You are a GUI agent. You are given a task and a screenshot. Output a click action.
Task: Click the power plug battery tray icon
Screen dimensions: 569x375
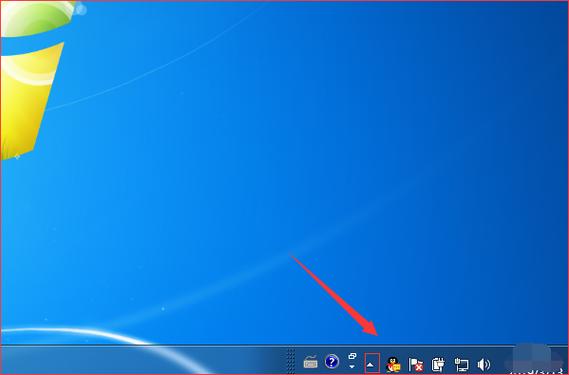(438, 364)
